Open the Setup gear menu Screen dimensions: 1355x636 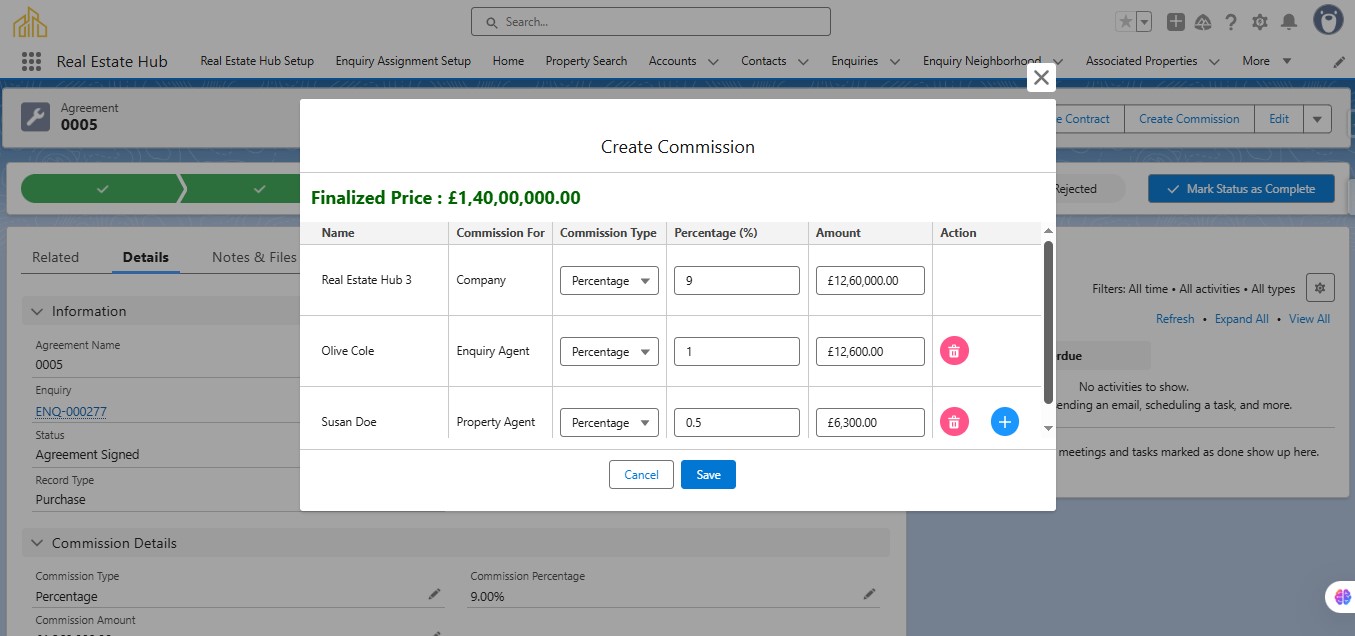tap(1260, 22)
